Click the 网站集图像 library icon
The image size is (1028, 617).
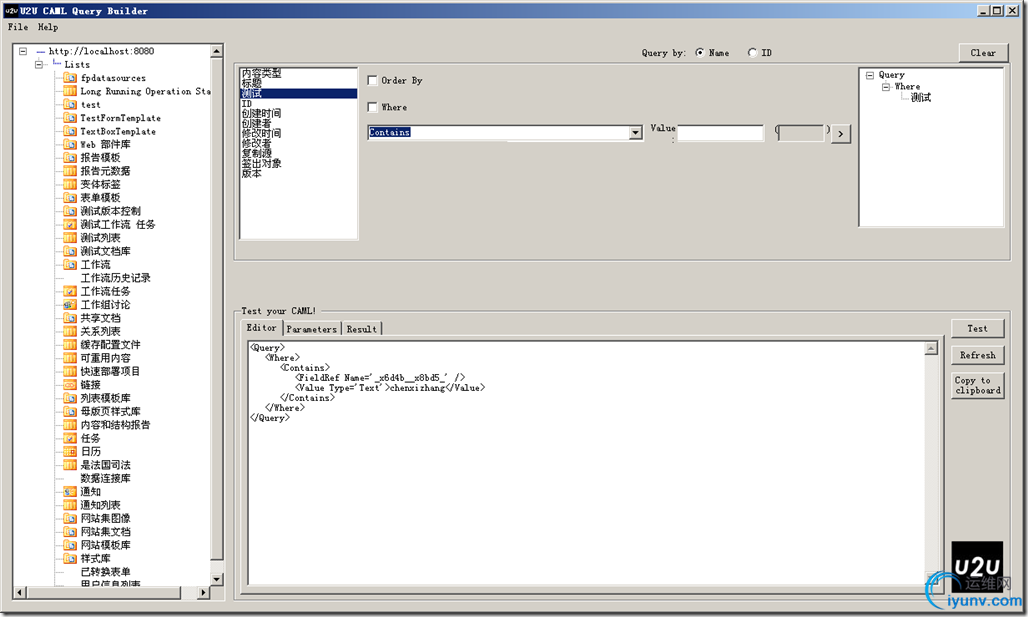pos(70,519)
